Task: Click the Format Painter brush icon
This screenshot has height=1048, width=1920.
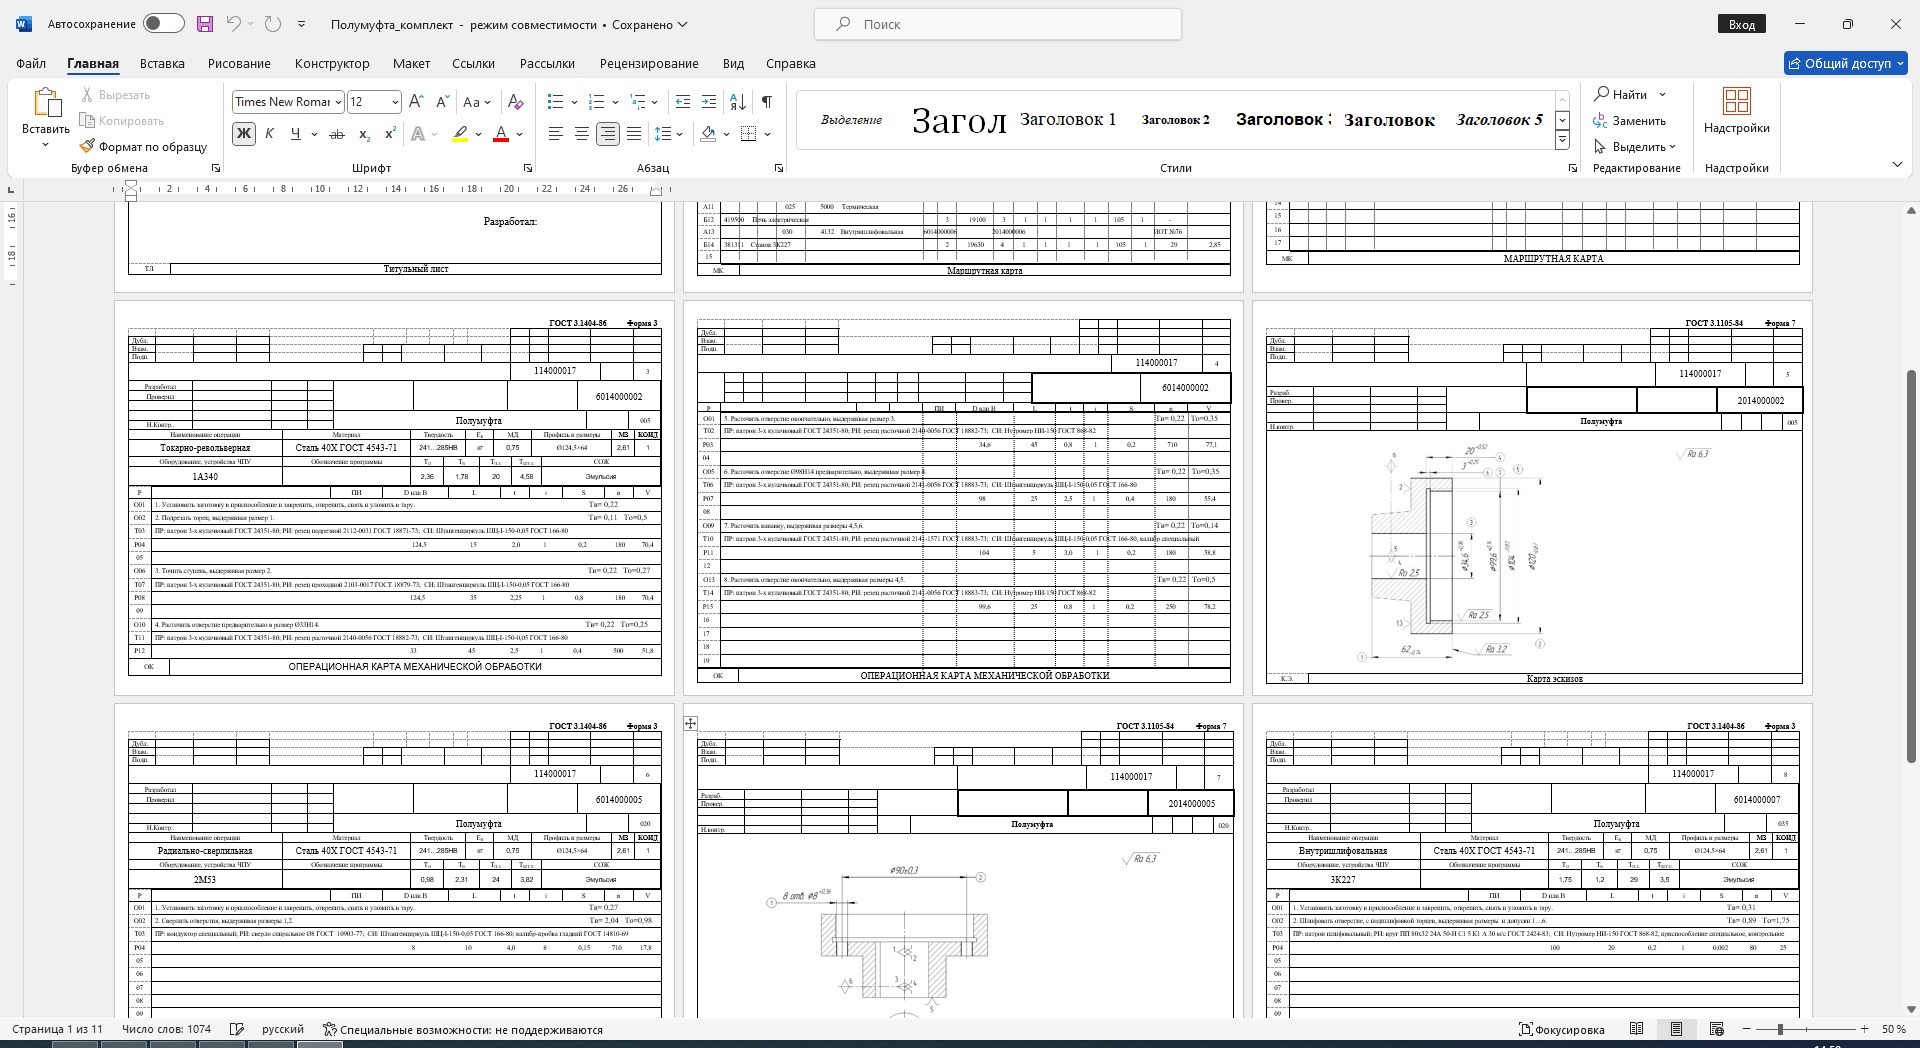Action: (88, 146)
